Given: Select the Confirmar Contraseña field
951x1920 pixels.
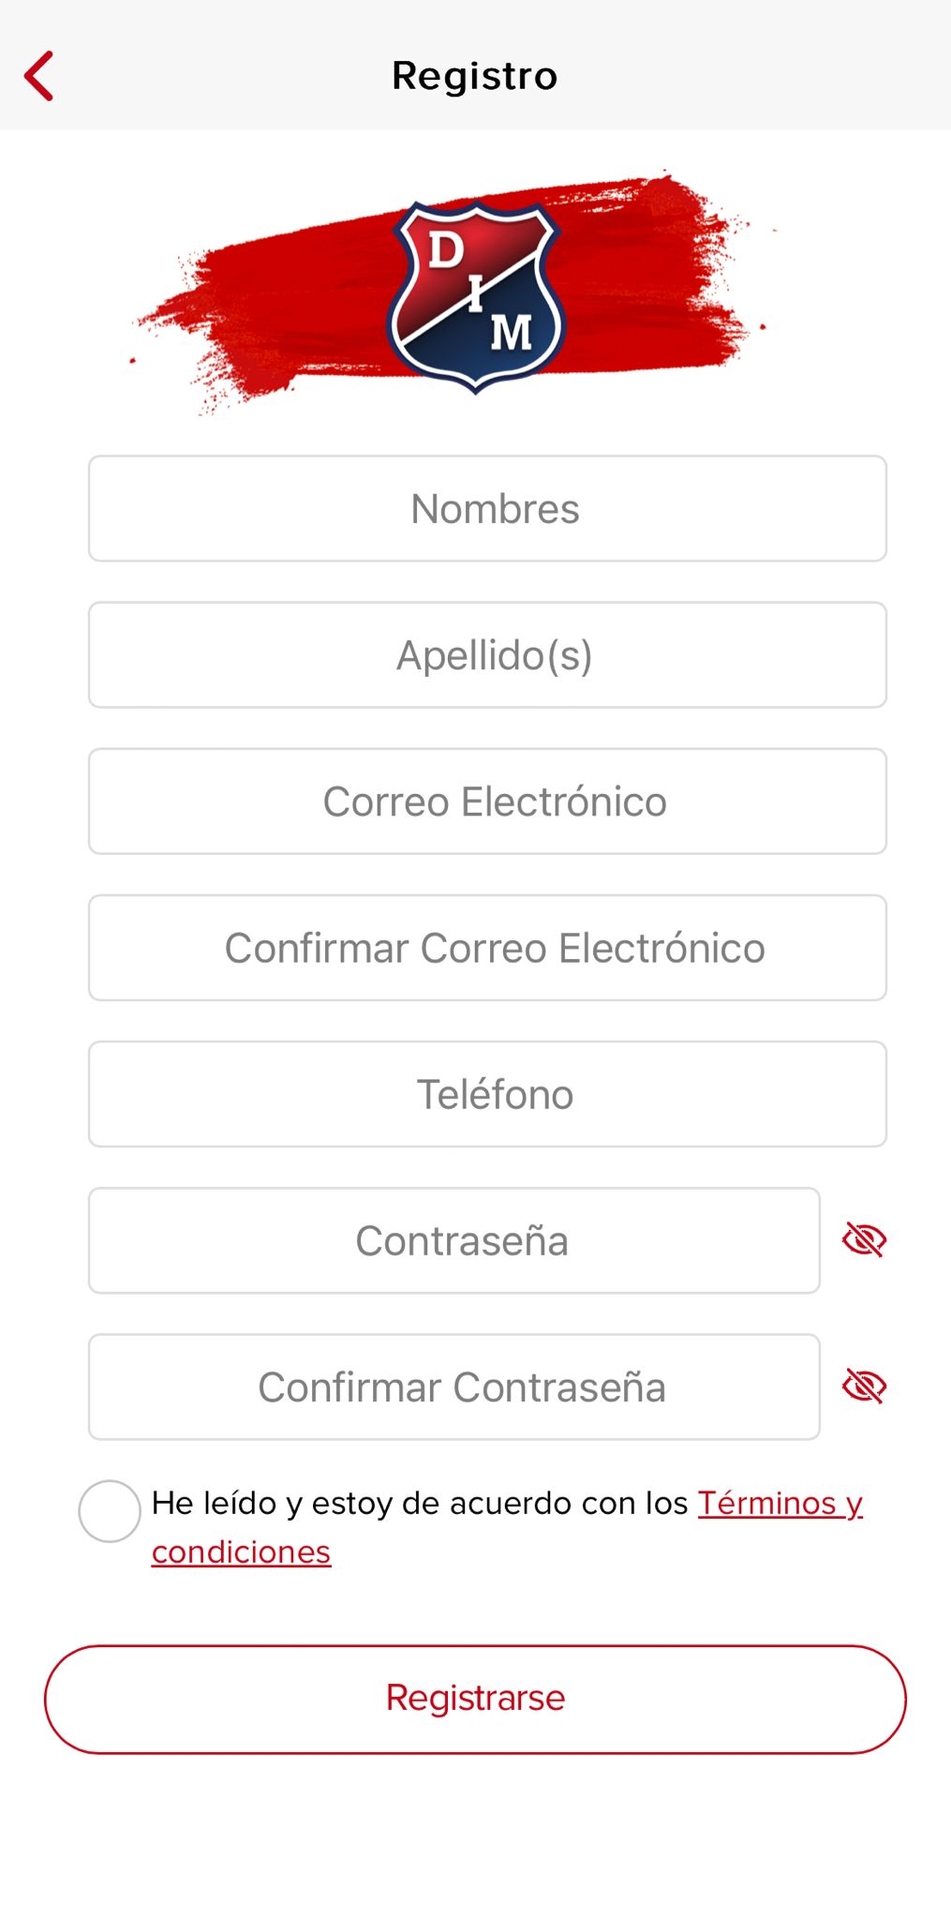Looking at the screenshot, I should pyautogui.click(x=454, y=1387).
